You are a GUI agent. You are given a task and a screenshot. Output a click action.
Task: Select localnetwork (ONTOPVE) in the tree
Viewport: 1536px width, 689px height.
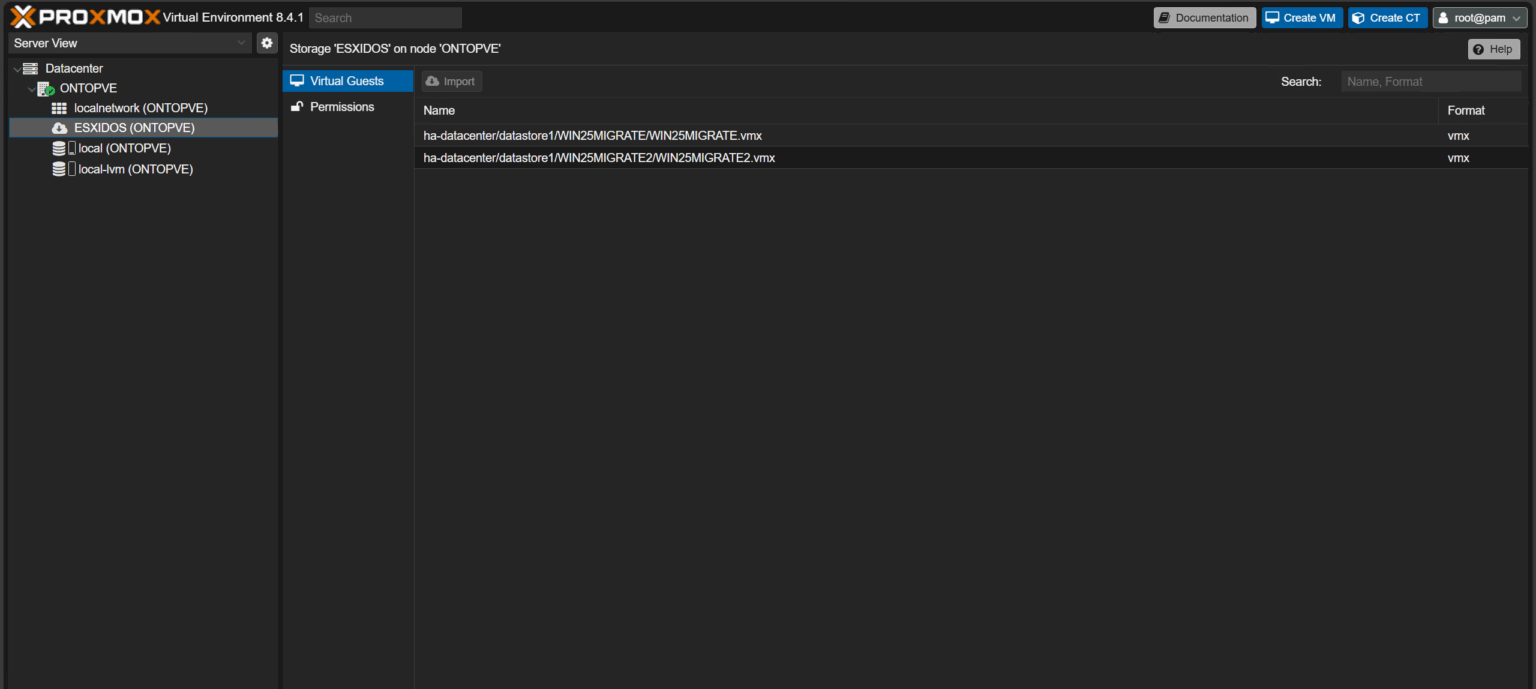click(141, 108)
